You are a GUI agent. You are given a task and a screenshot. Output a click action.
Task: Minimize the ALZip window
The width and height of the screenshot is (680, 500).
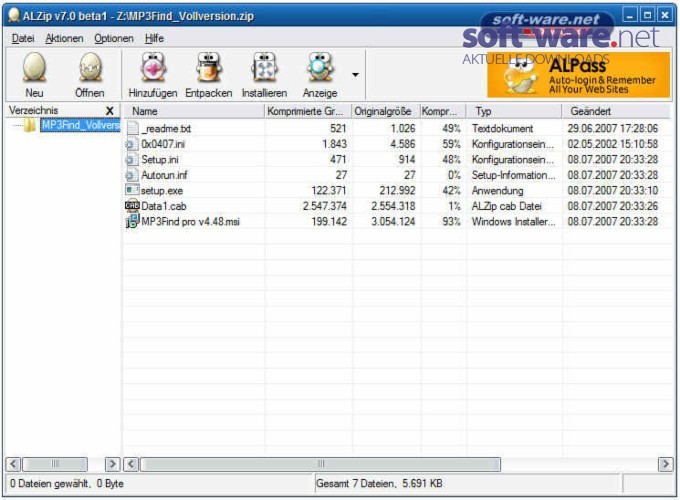[630, 16]
